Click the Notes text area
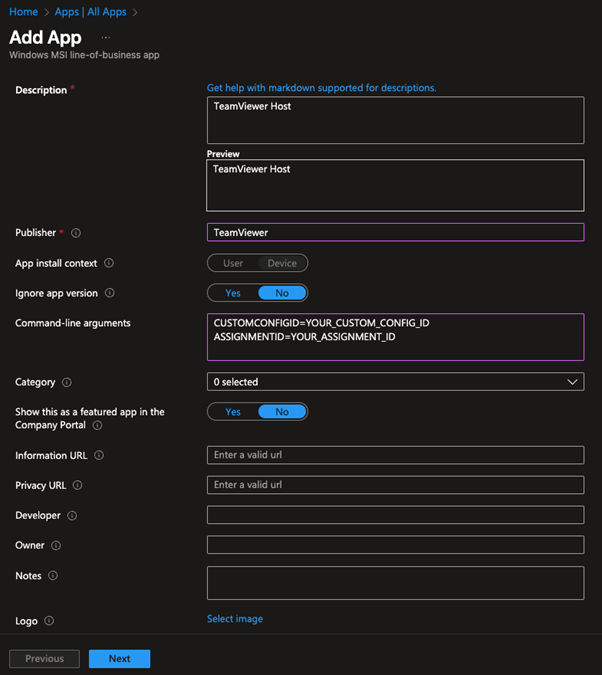This screenshot has height=675, width=602. click(x=395, y=583)
